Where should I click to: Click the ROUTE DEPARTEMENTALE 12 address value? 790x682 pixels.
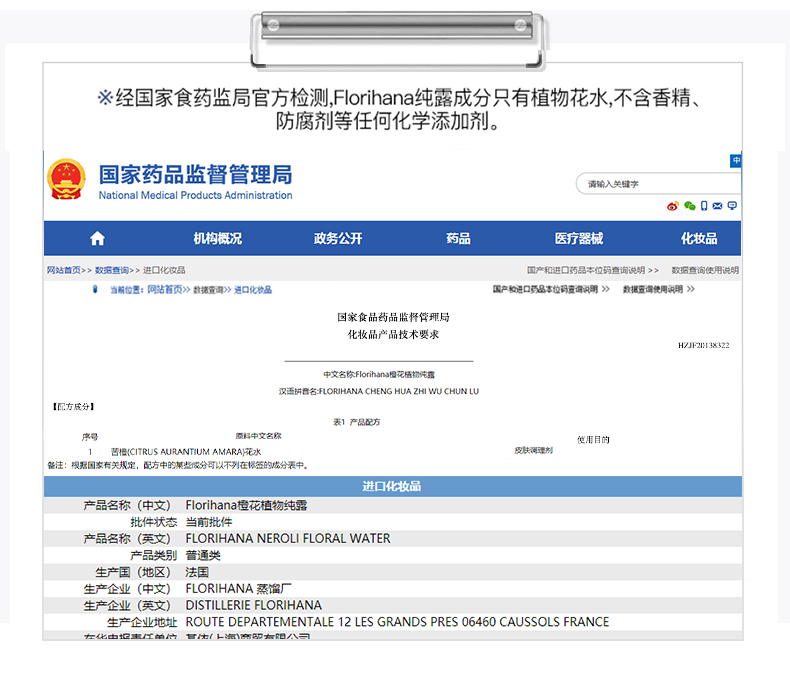[x=398, y=622]
